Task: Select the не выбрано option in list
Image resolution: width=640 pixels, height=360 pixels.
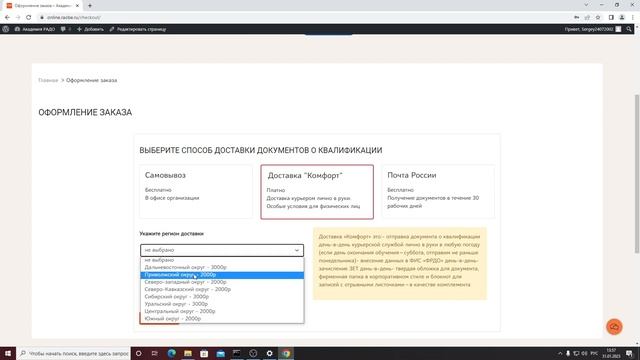Action: [222, 260]
